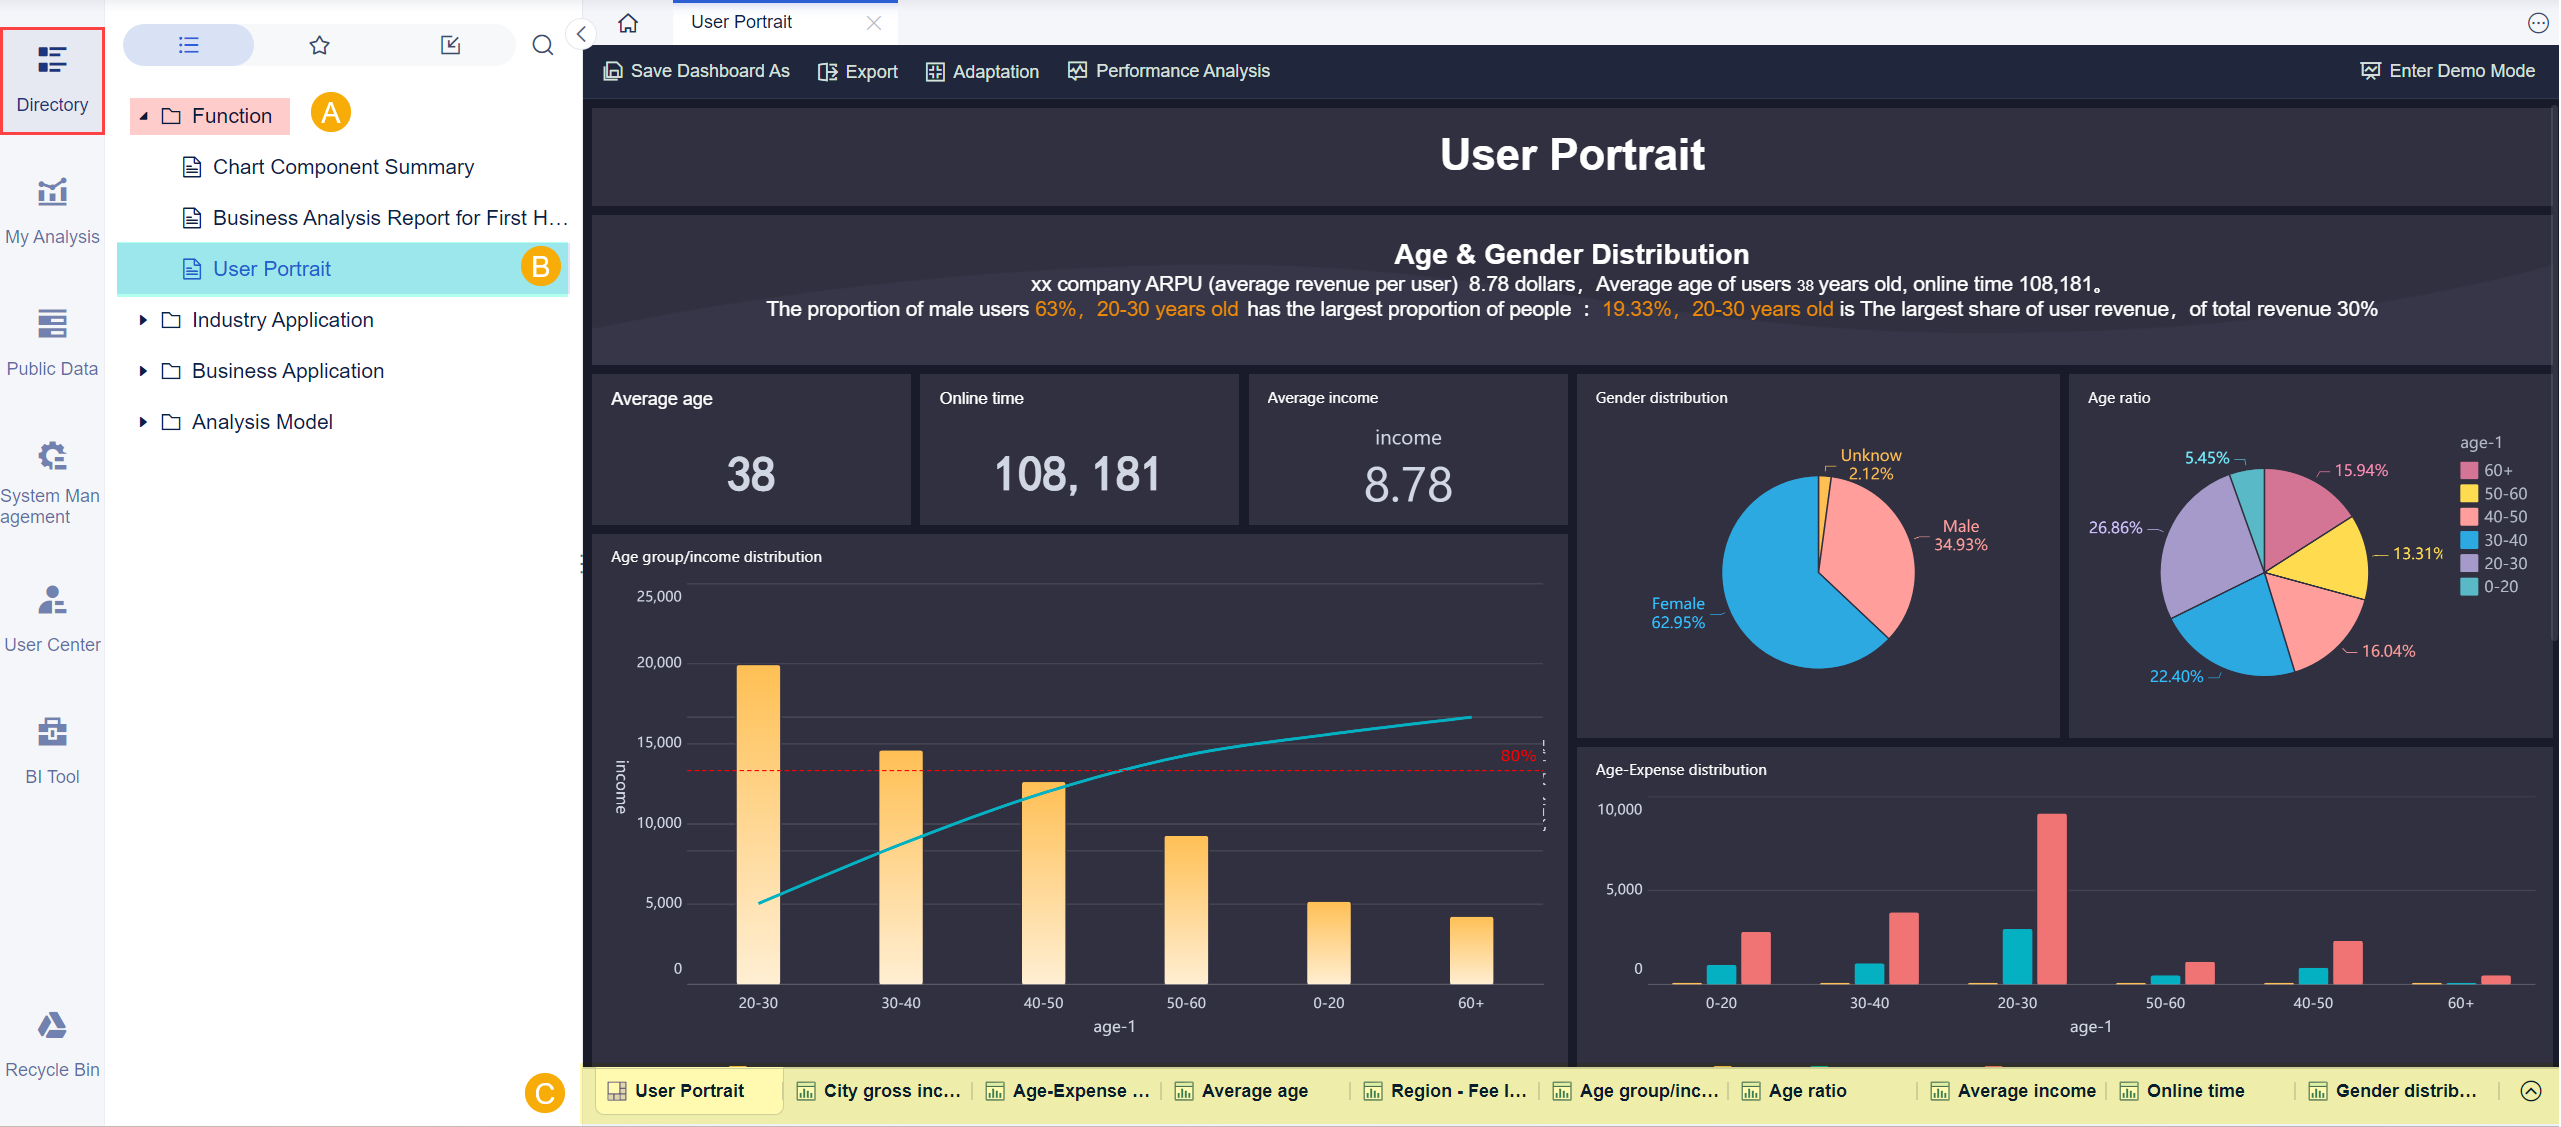This screenshot has width=2561, height=1127.
Task: Open the Directory sidebar section
Action: 52,80
